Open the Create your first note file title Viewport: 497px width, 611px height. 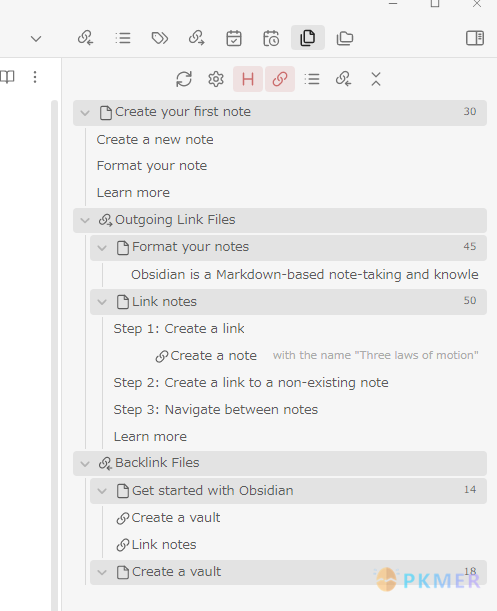click(x=183, y=112)
